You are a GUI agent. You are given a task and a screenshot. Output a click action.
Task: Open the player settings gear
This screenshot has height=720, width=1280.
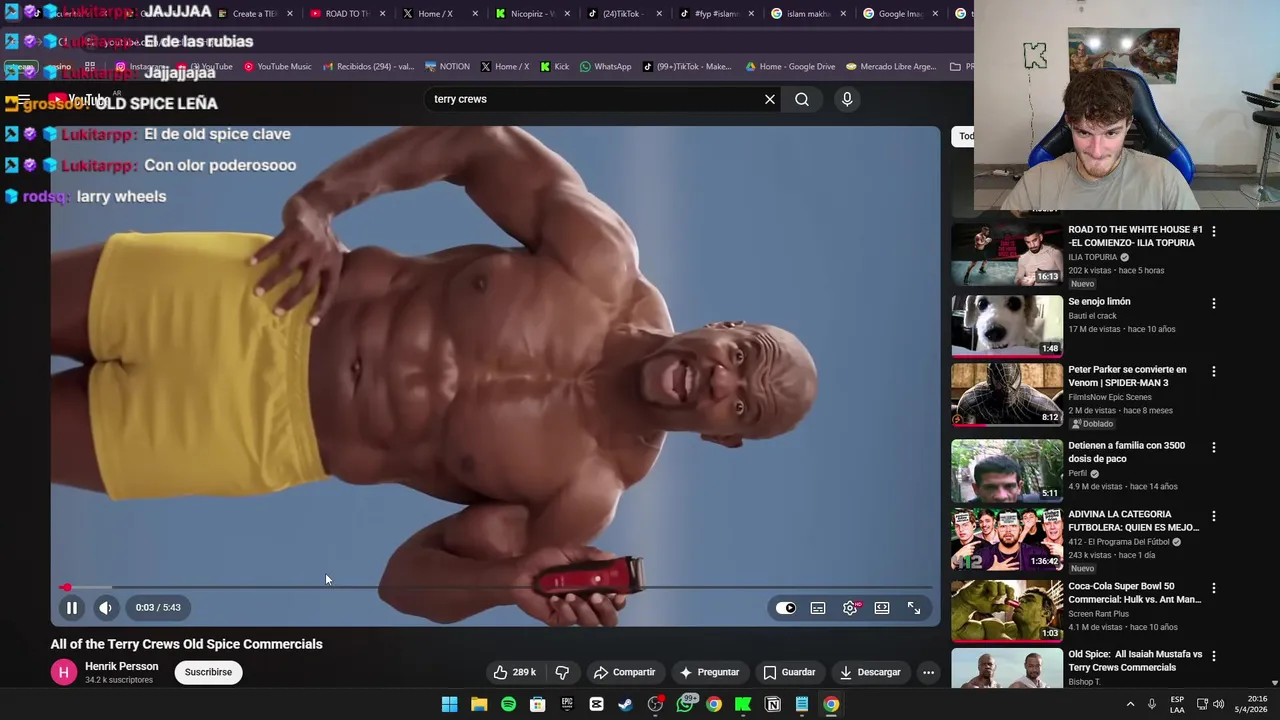[x=850, y=608]
